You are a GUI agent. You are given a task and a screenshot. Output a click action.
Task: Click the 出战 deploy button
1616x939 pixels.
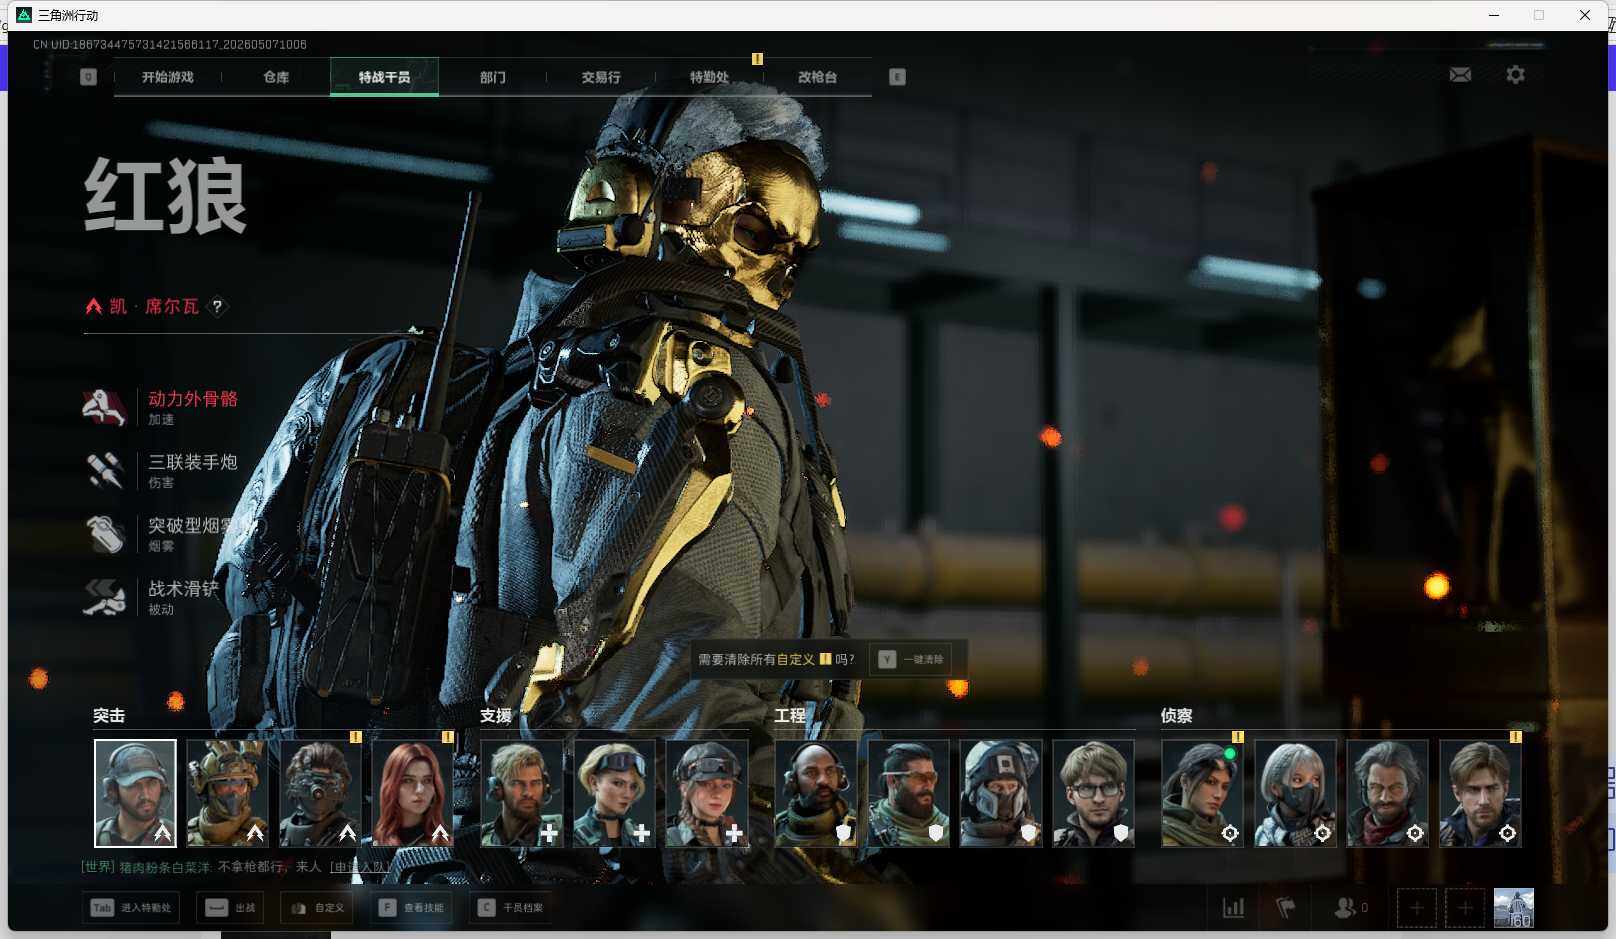point(231,908)
